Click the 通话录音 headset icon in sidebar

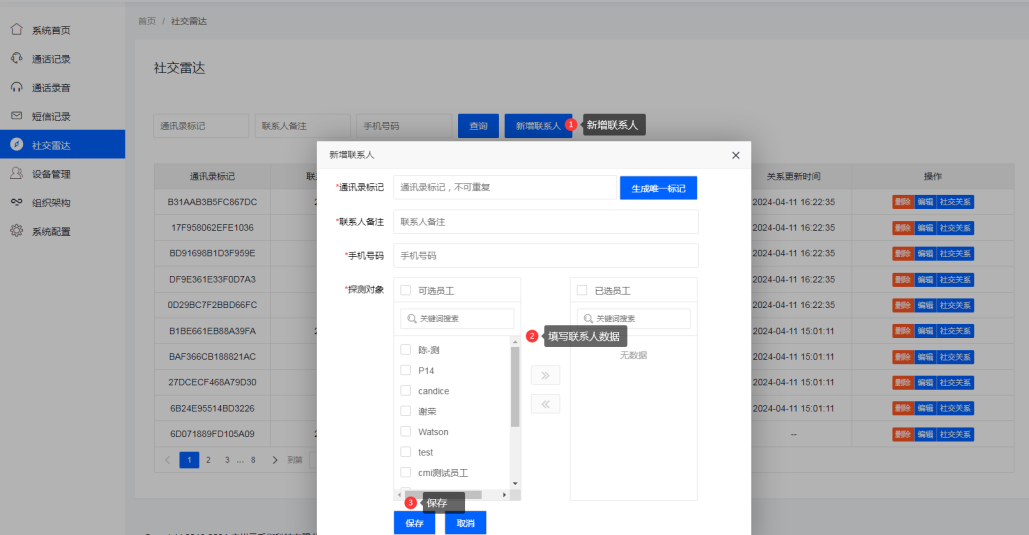tap(17, 87)
